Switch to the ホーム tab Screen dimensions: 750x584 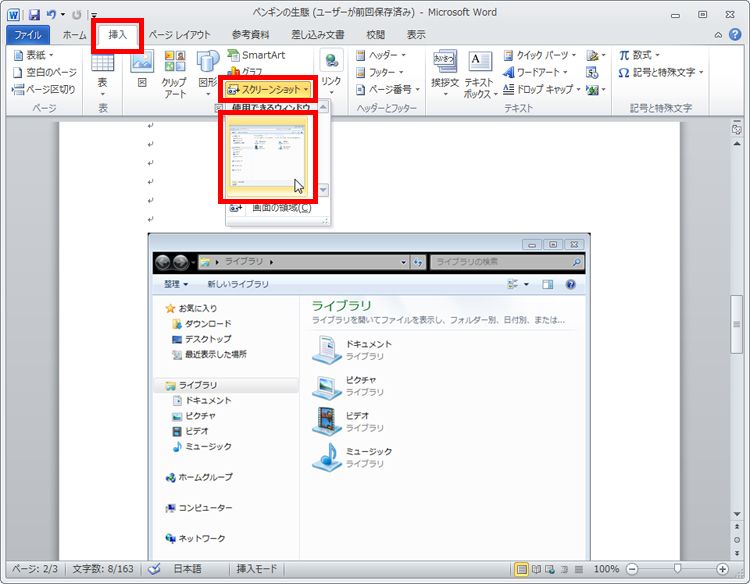(75, 35)
